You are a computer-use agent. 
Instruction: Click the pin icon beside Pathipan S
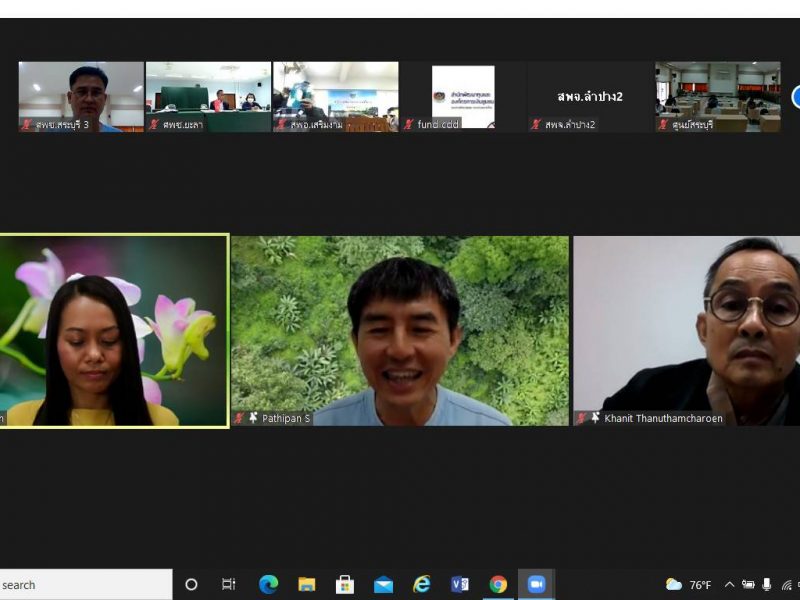pyautogui.click(x=253, y=418)
